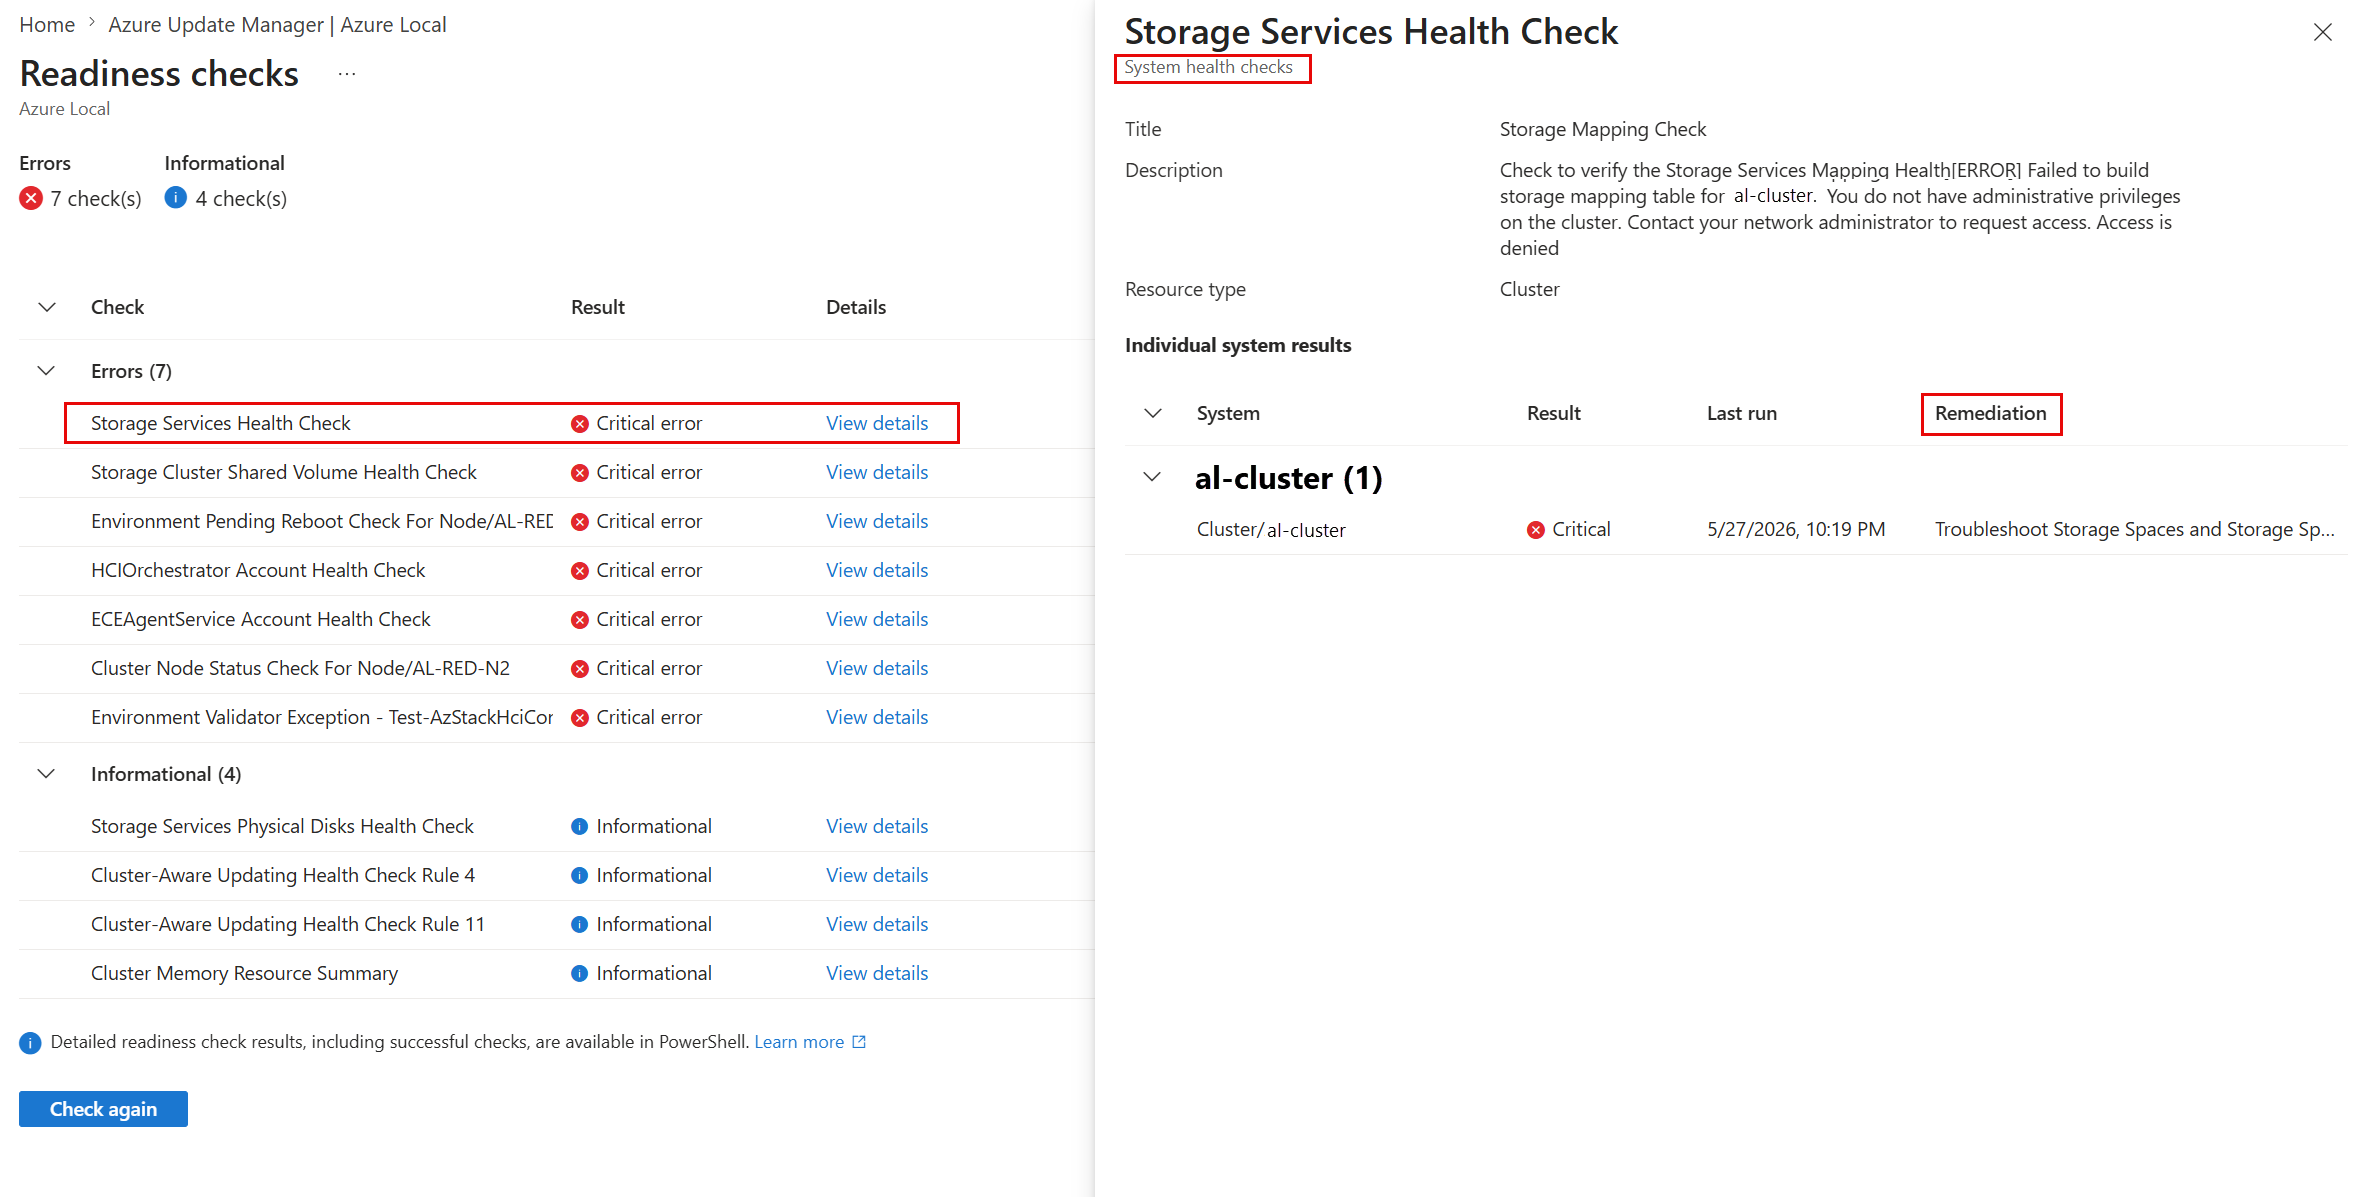
Task: Click the Cluster/al-cluster system entry
Action: pyautogui.click(x=1271, y=530)
